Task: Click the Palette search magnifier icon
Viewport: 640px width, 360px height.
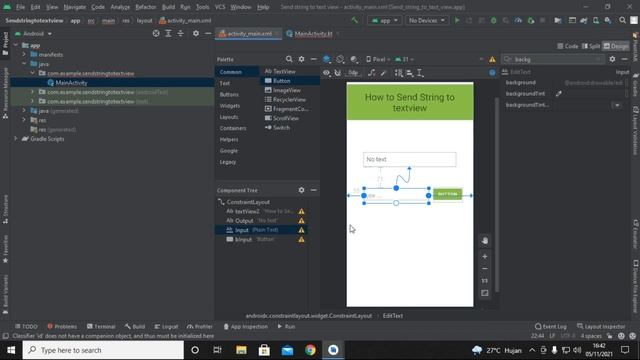Action: click(289, 59)
